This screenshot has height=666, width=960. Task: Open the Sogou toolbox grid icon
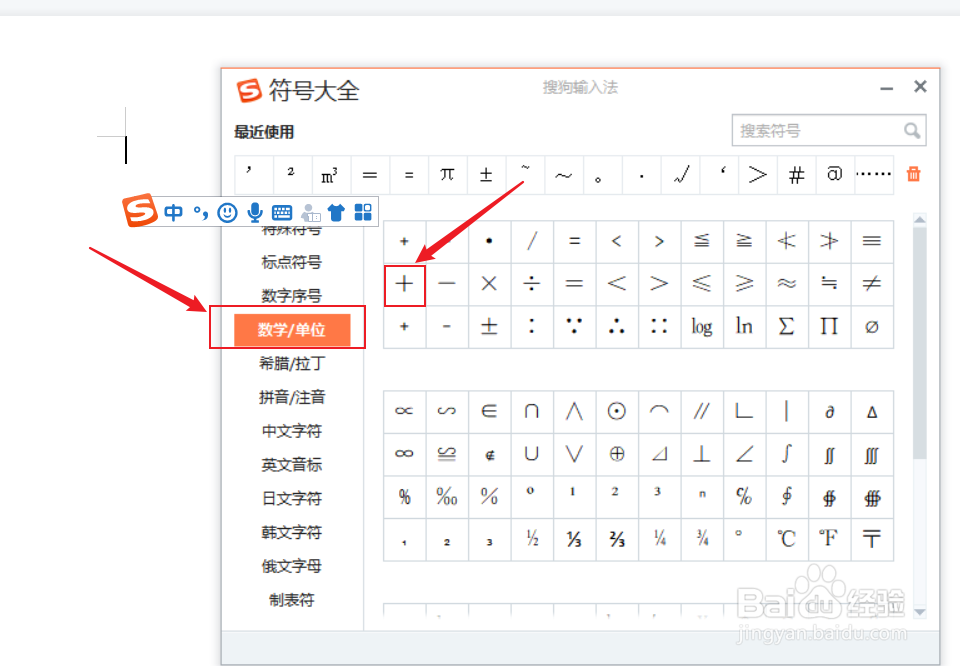[x=363, y=212]
